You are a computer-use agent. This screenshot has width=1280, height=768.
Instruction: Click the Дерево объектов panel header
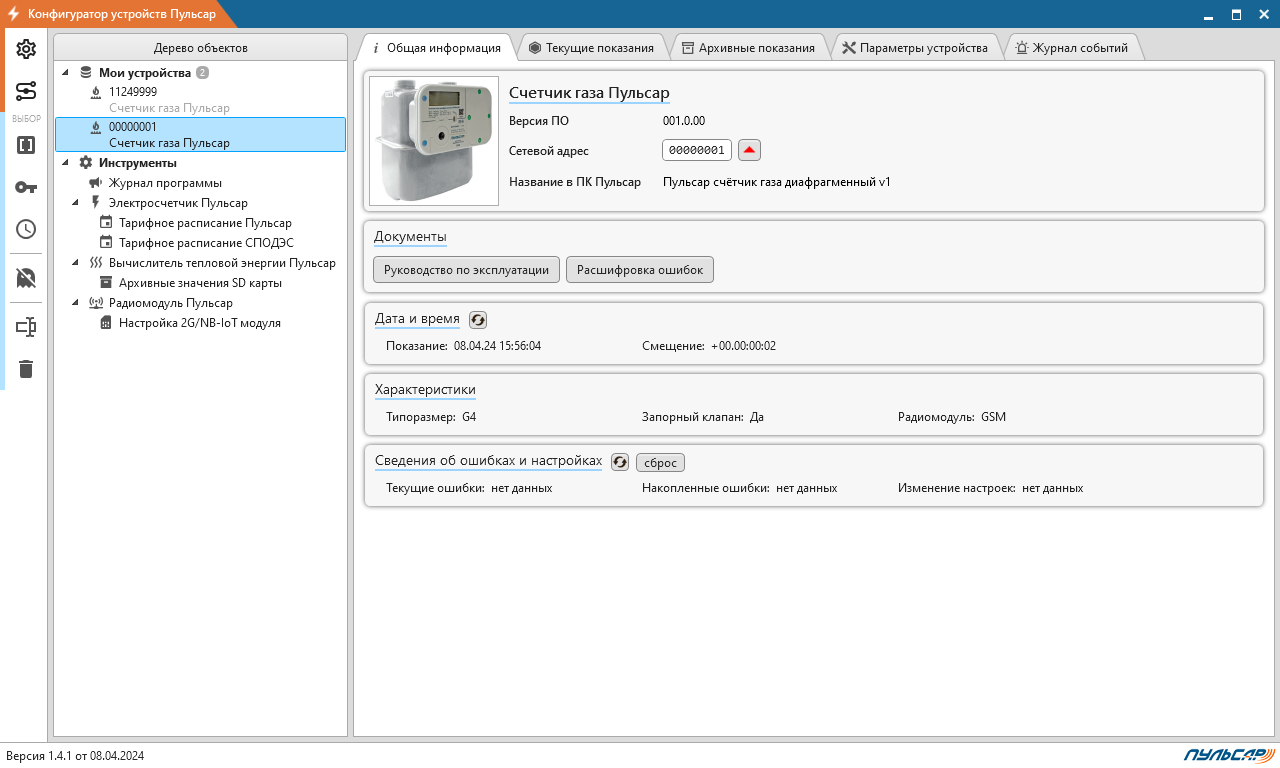point(200,47)
